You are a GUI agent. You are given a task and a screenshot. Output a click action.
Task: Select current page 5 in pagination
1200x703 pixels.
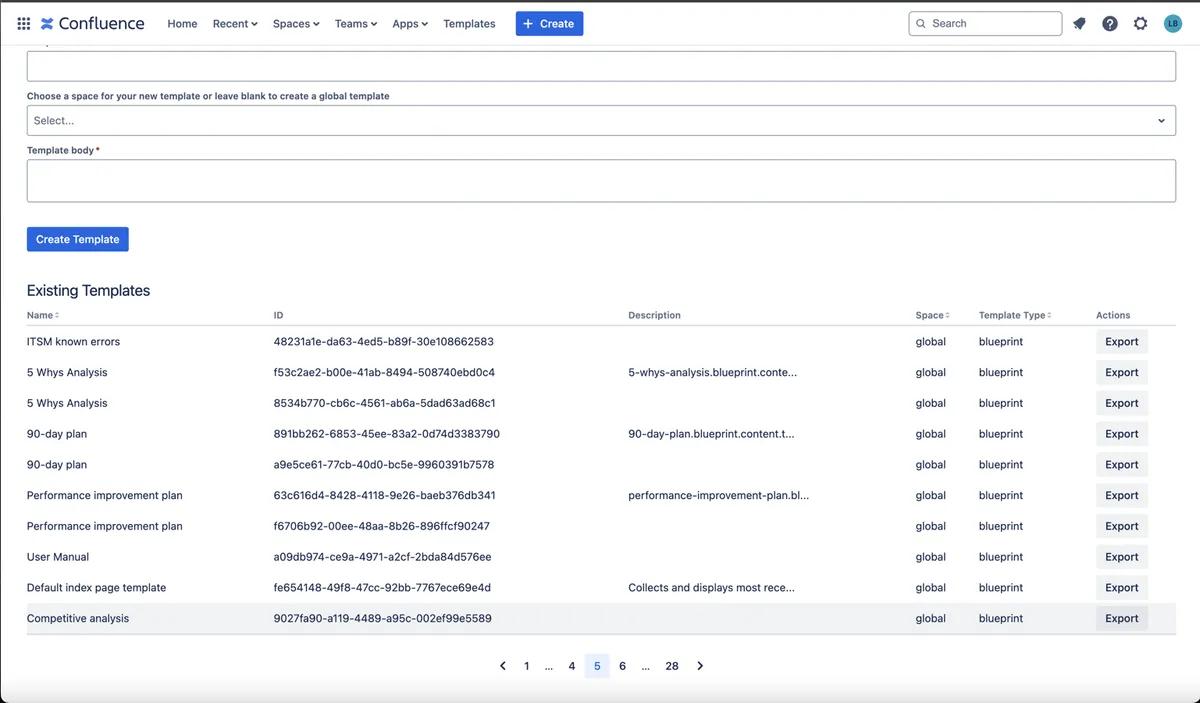tap(597, 666)
